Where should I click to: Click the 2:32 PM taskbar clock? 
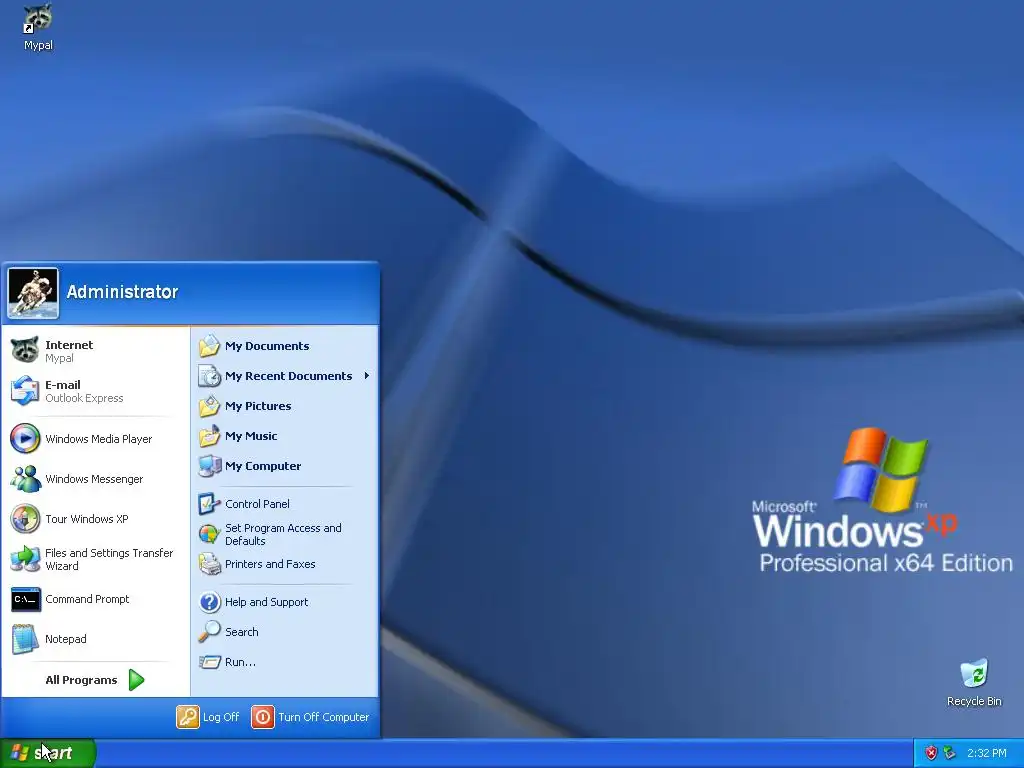coord(987,753)
